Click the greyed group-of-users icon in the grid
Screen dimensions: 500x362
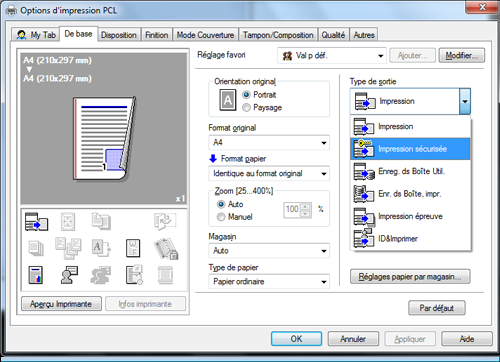(101, 275)
